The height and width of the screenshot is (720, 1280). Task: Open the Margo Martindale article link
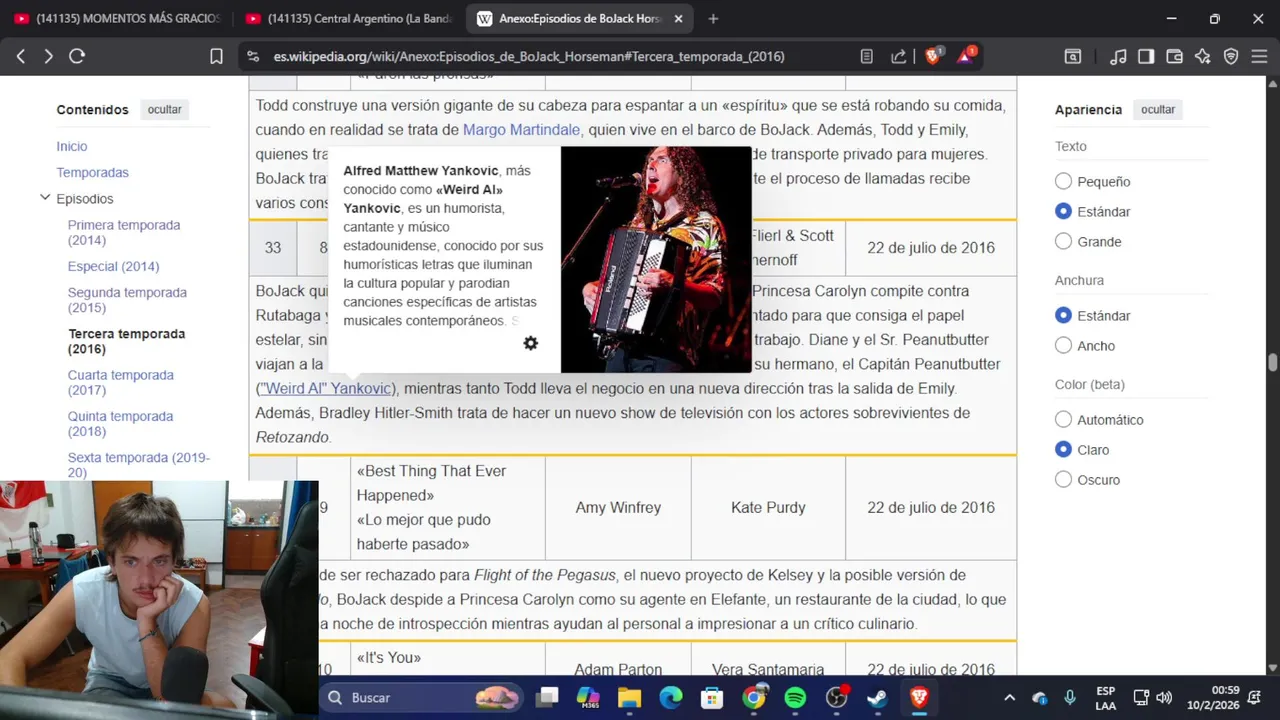(521, 130)
